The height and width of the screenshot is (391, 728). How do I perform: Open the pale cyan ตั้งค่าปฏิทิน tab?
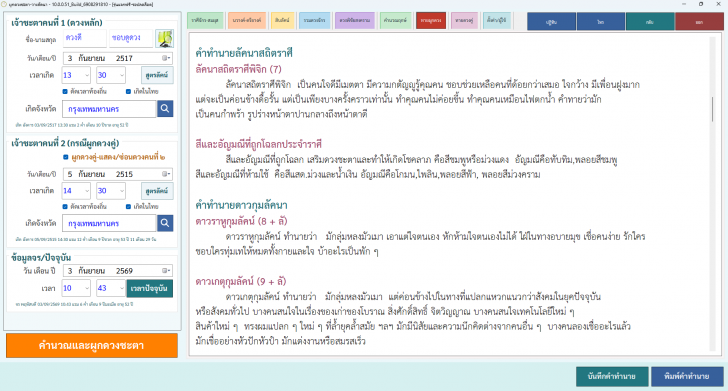497,20
